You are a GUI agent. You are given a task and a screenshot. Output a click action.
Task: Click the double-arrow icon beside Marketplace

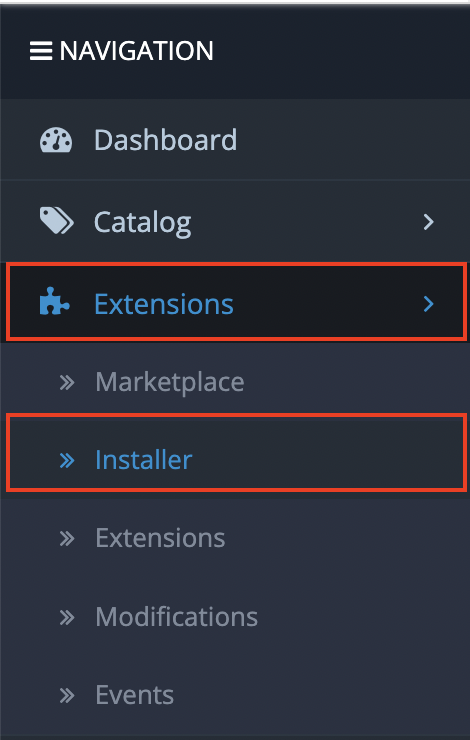point(67,382)
